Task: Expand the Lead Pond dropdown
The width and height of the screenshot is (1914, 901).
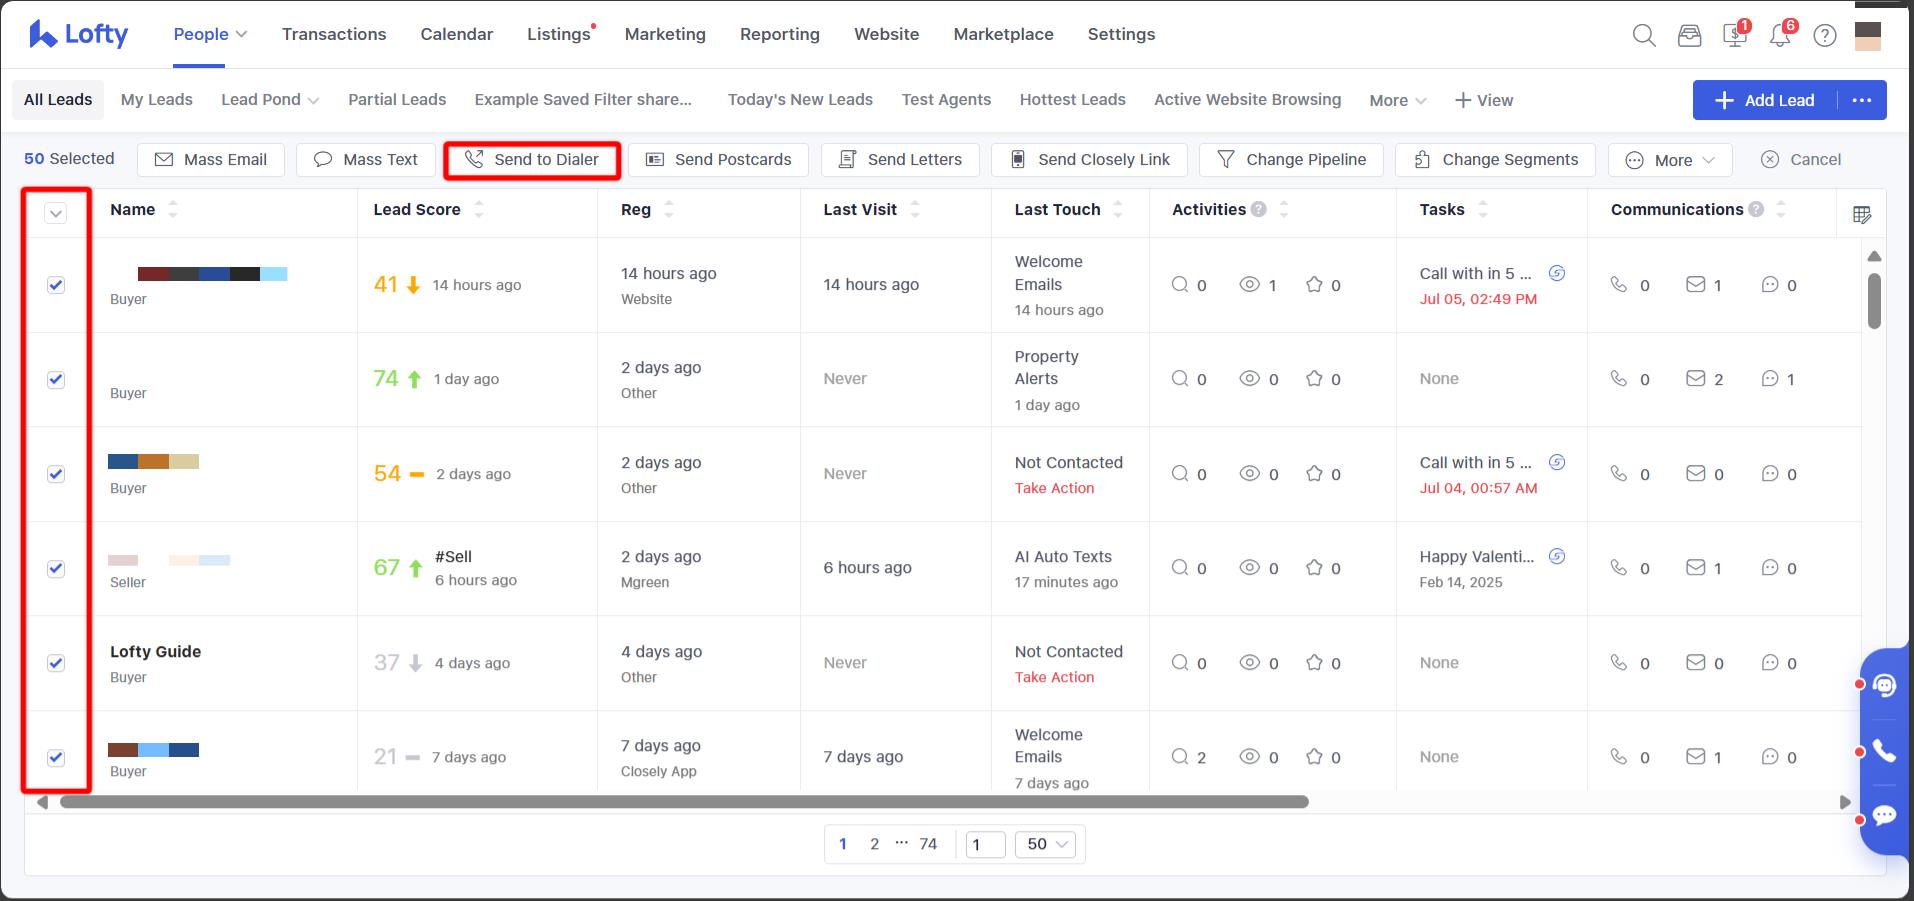Action: pyautogui.click(x=269, y=99)
